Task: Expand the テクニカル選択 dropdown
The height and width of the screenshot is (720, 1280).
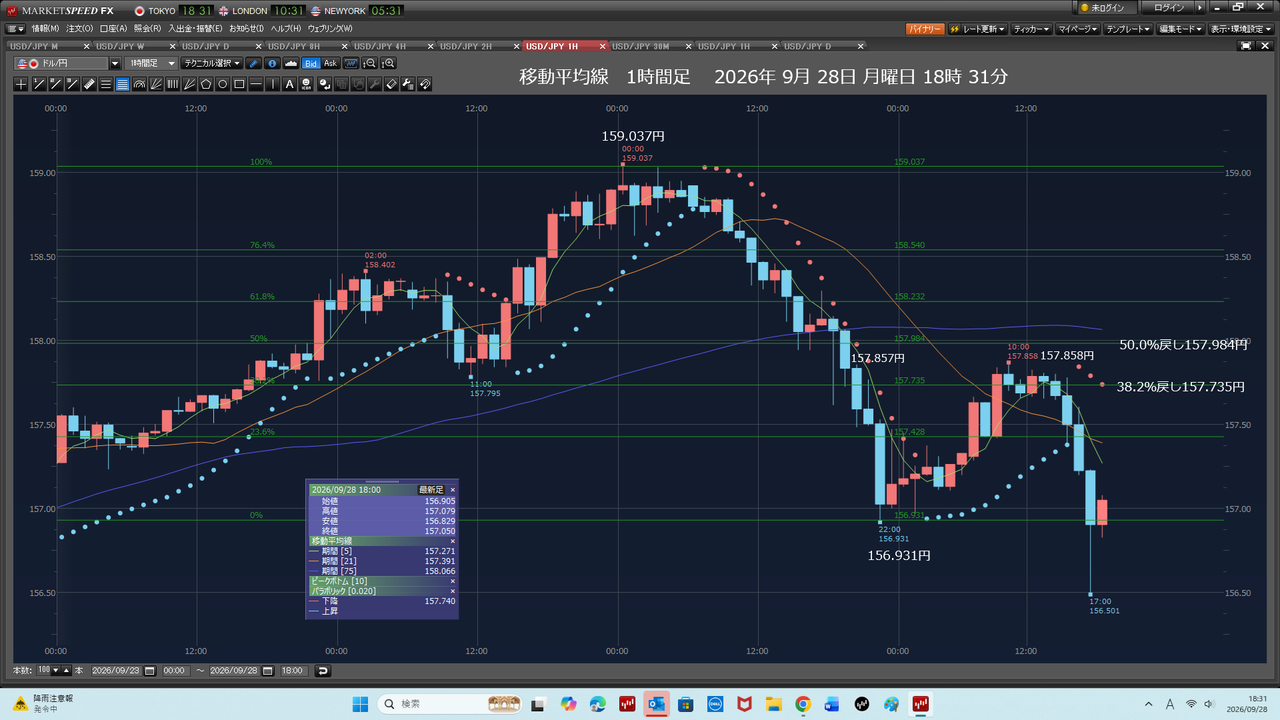Action: click(213, 63)
